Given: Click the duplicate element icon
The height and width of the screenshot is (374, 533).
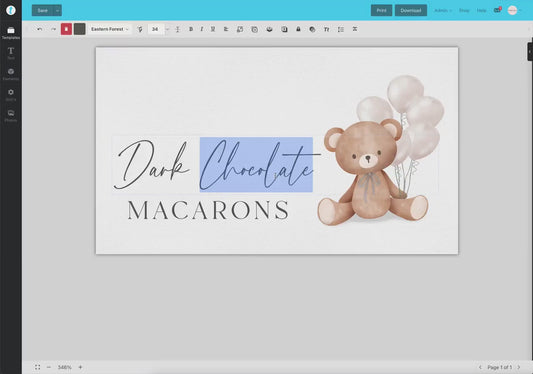Looking at the screenshot, I should click(240, 29).
